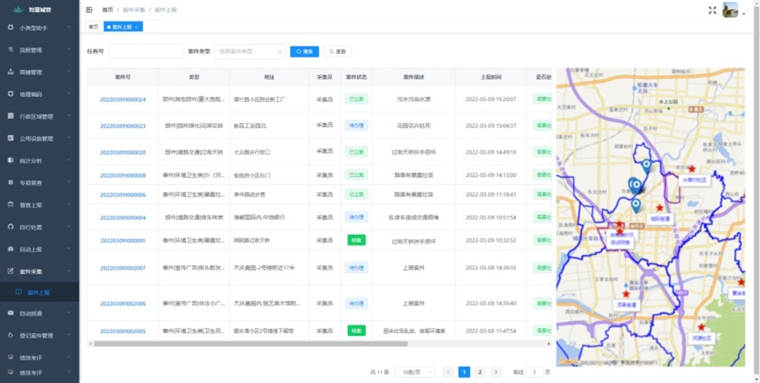This screenshot has width=760, height=383.
Task: Click the 行政区域管理 sidebar icon
Action: pyautogui.click(x=11, y=116)
